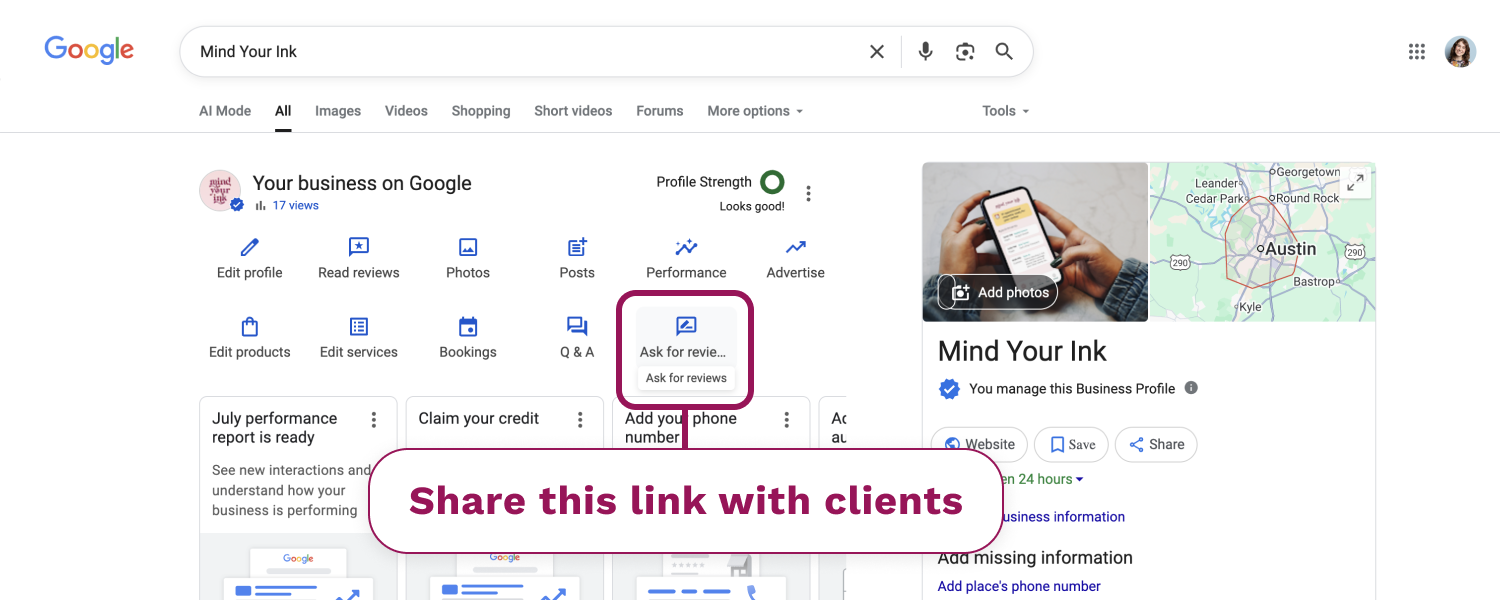This screenshot has height=600, width=1500.
Task: Open the Bookings shortcut
Action: pyautogui.click(x=468, y=338)
